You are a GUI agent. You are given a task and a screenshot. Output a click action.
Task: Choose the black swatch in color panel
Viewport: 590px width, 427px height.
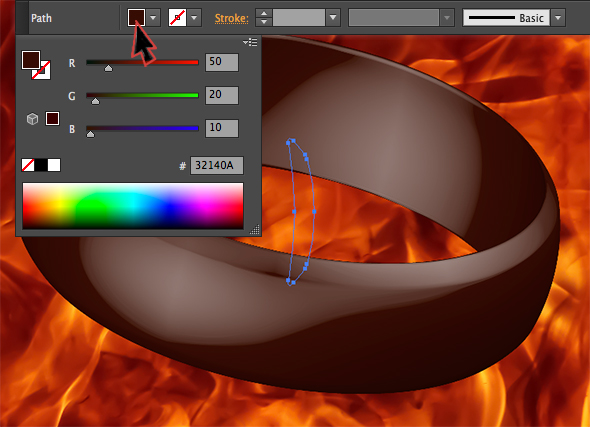click(x=41, y=165)
